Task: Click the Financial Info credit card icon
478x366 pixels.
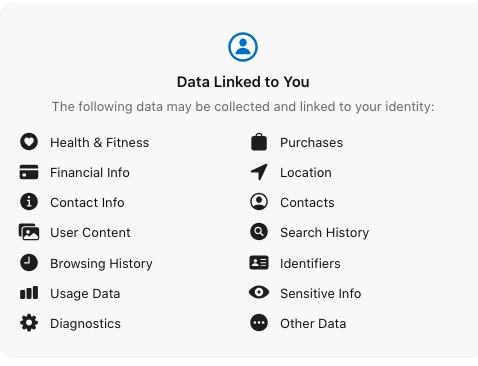Action: coord(29,172)
